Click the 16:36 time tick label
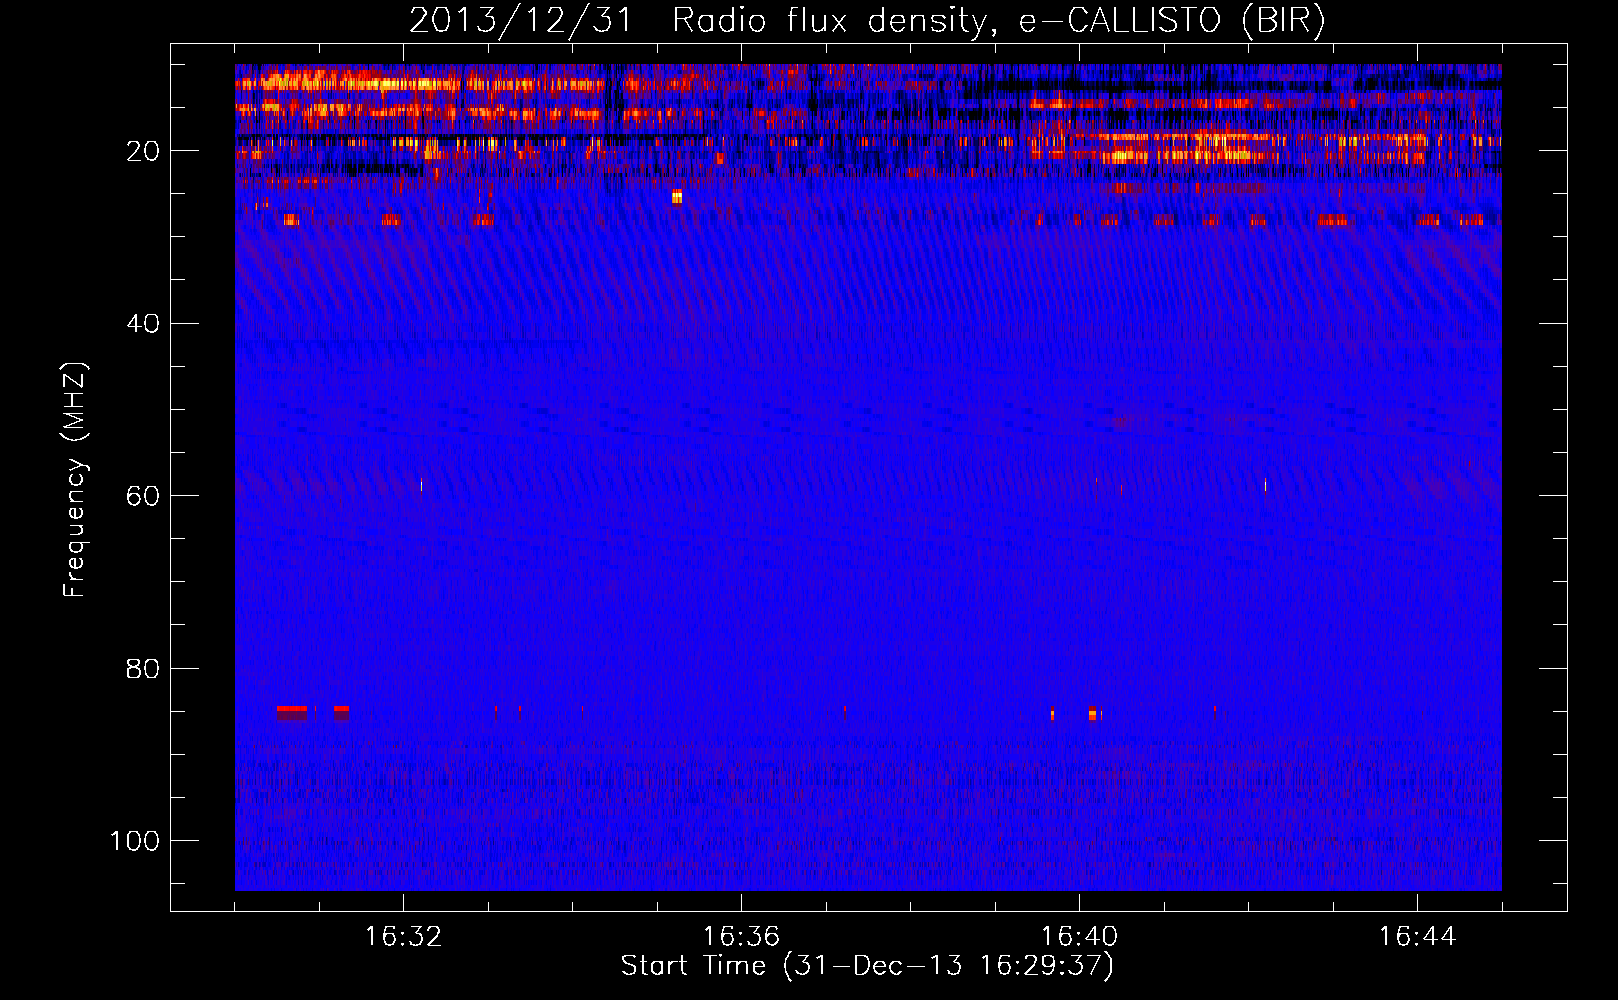Viewport: 1618px width, 1000px height. (741, 937)
